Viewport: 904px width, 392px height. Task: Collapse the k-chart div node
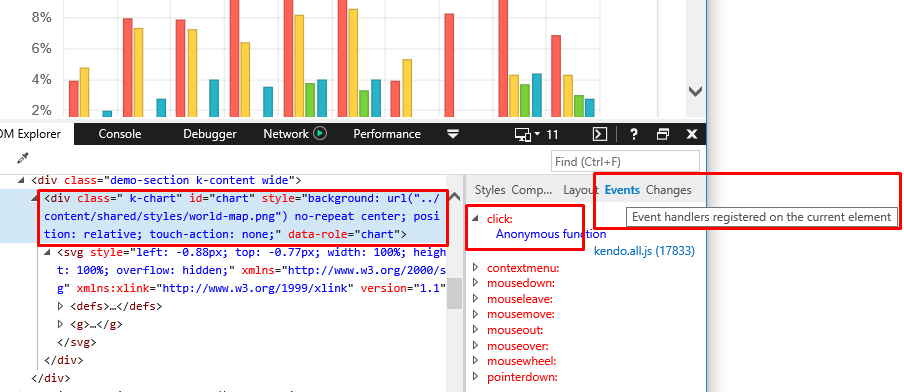[x=35, y=198]
